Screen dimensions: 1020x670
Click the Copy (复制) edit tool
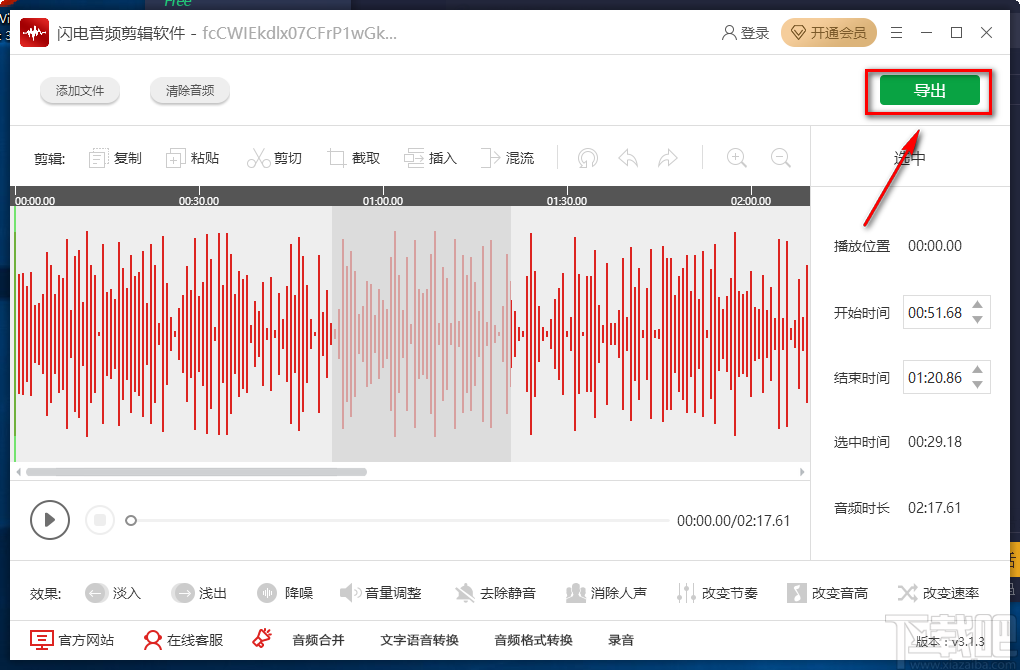point(115,158)
